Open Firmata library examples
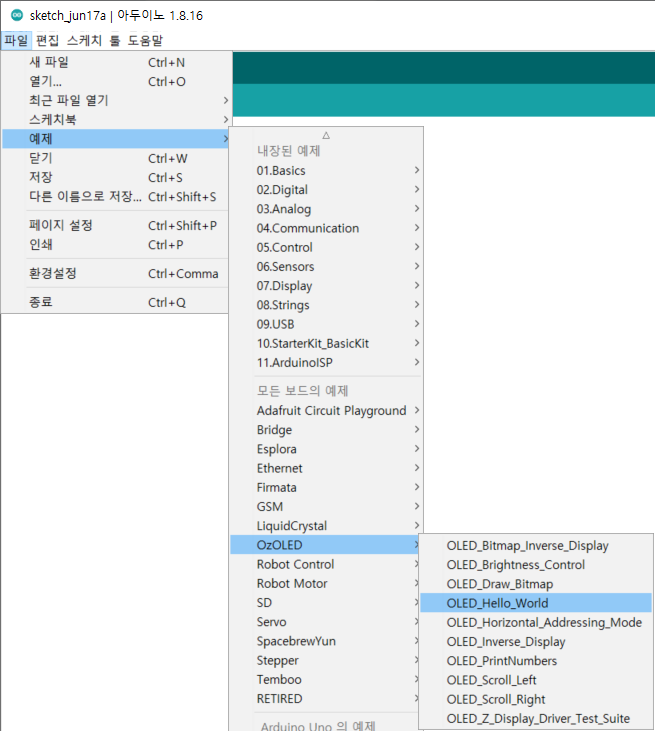This screenshot has height=731, width=655. pos(326,487)
